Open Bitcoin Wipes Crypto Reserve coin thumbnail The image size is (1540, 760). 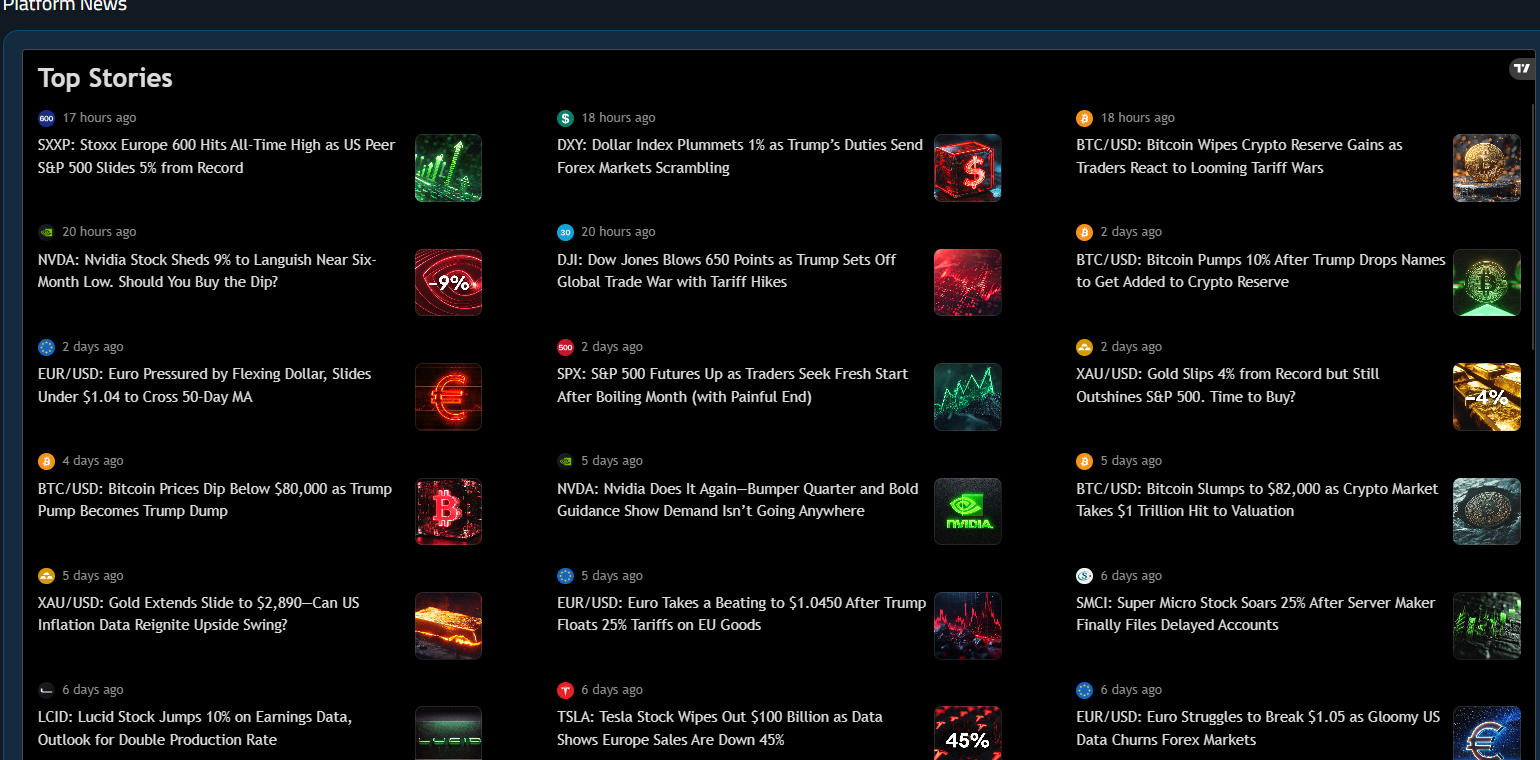tap(1486, 168)
